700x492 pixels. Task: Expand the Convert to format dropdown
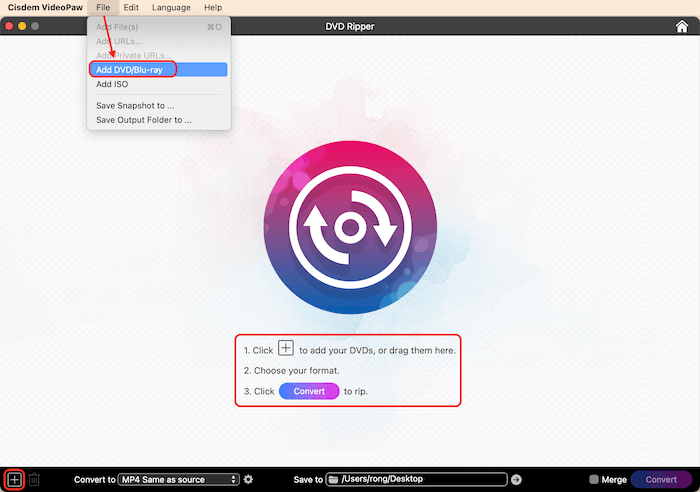click(x=179, y=480)
